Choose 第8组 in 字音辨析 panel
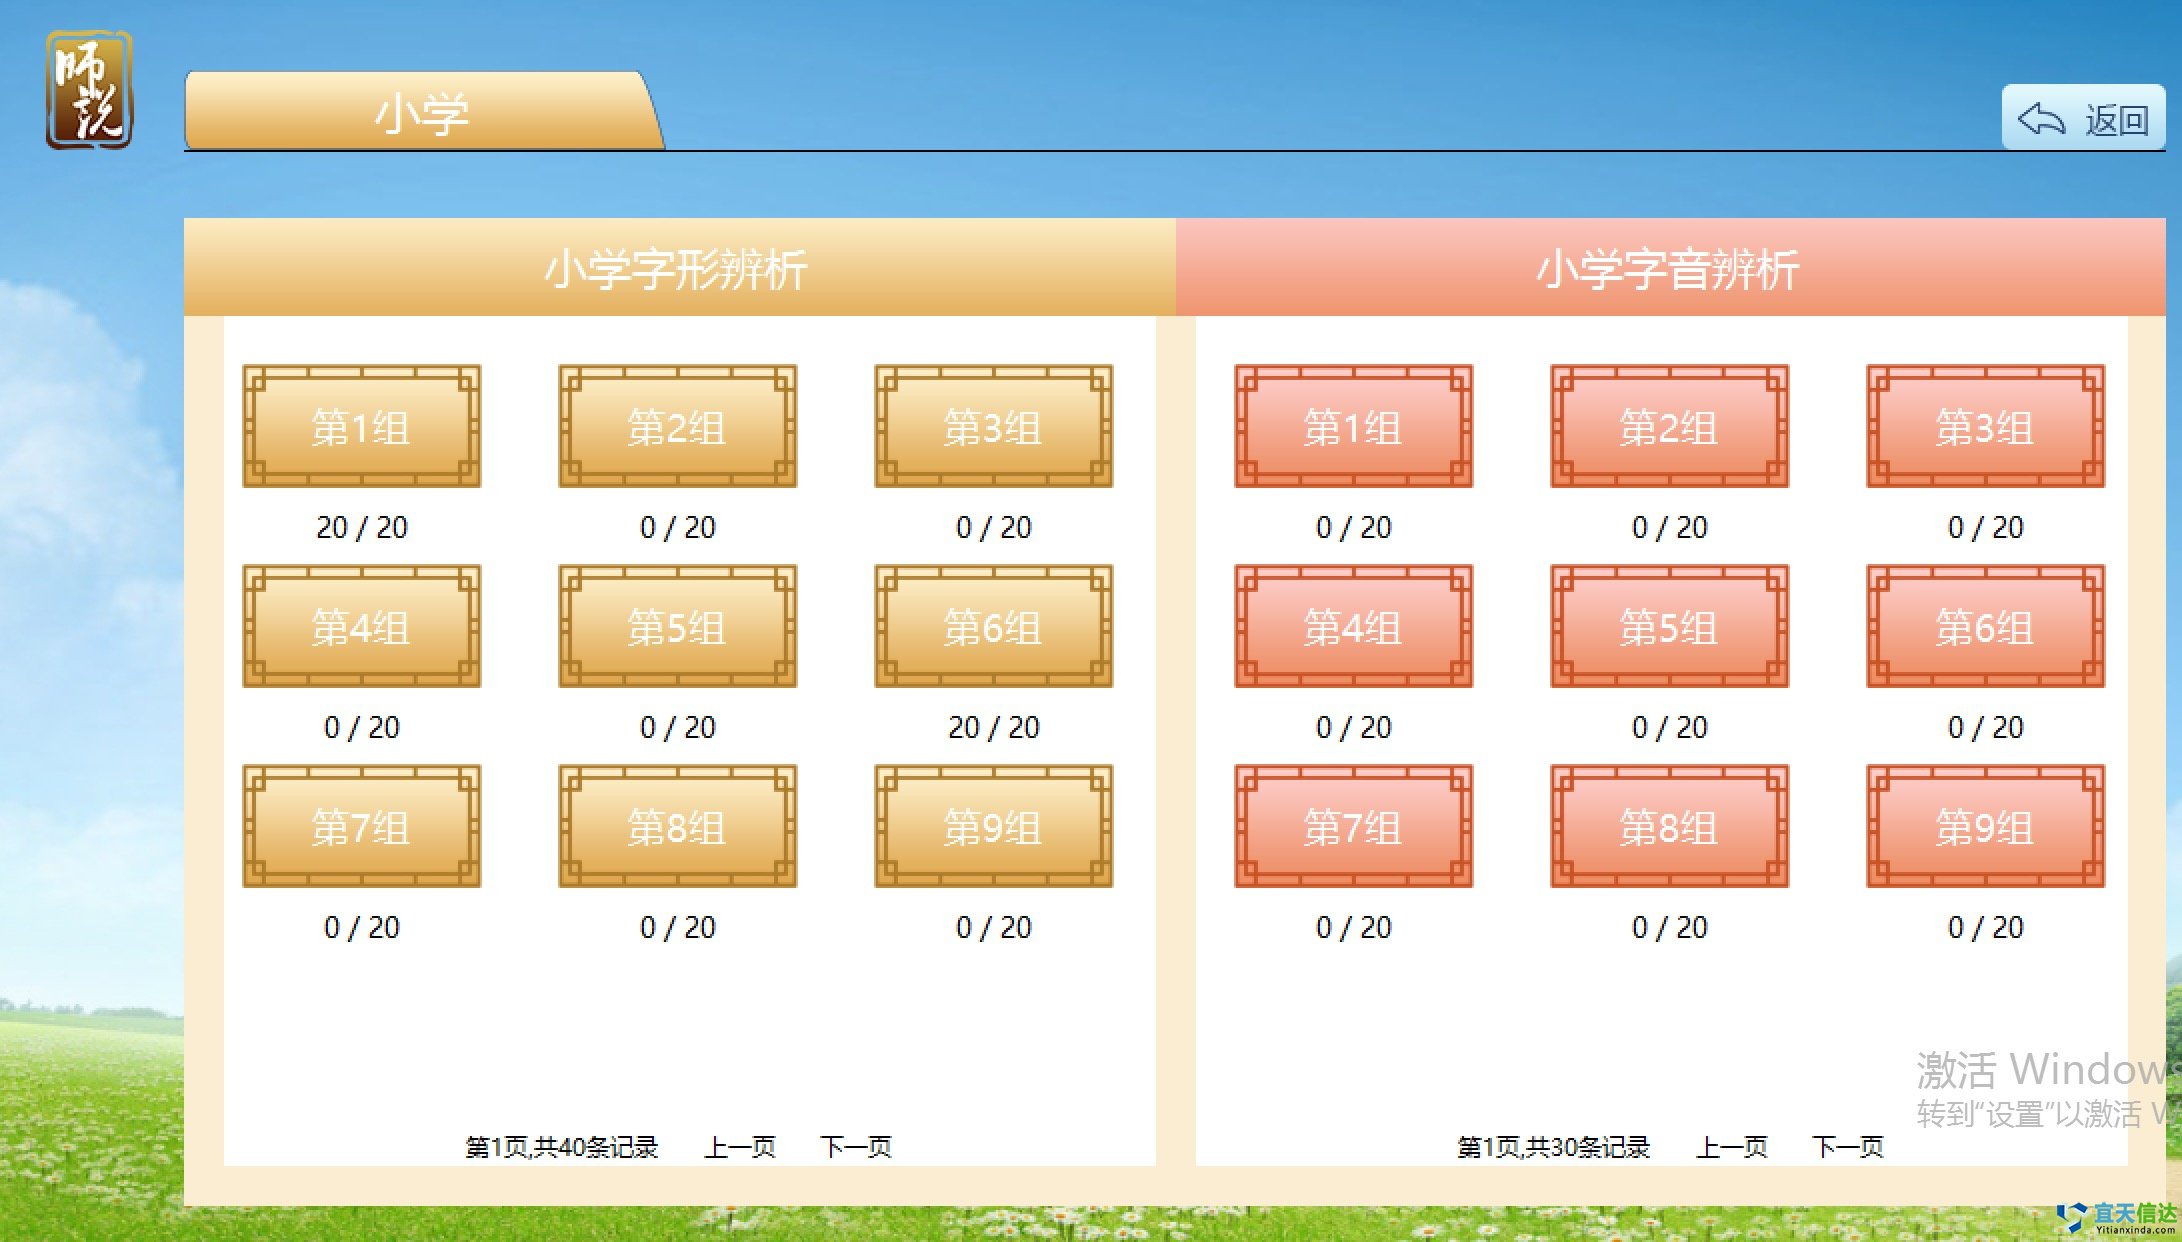Image resolution: width=2182 pixels, height=1242 pixels. click(1669, 827)
